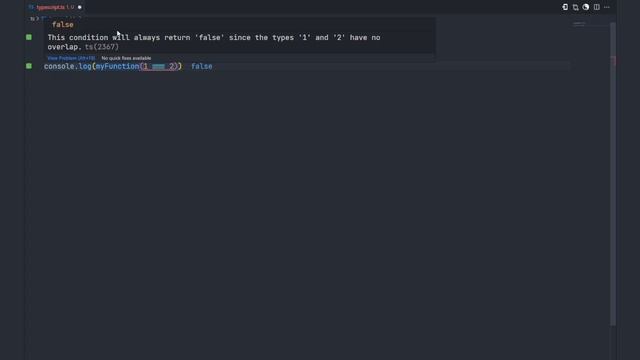
Task: Click the View Problem link in hover popup
Action: point(71,58)
